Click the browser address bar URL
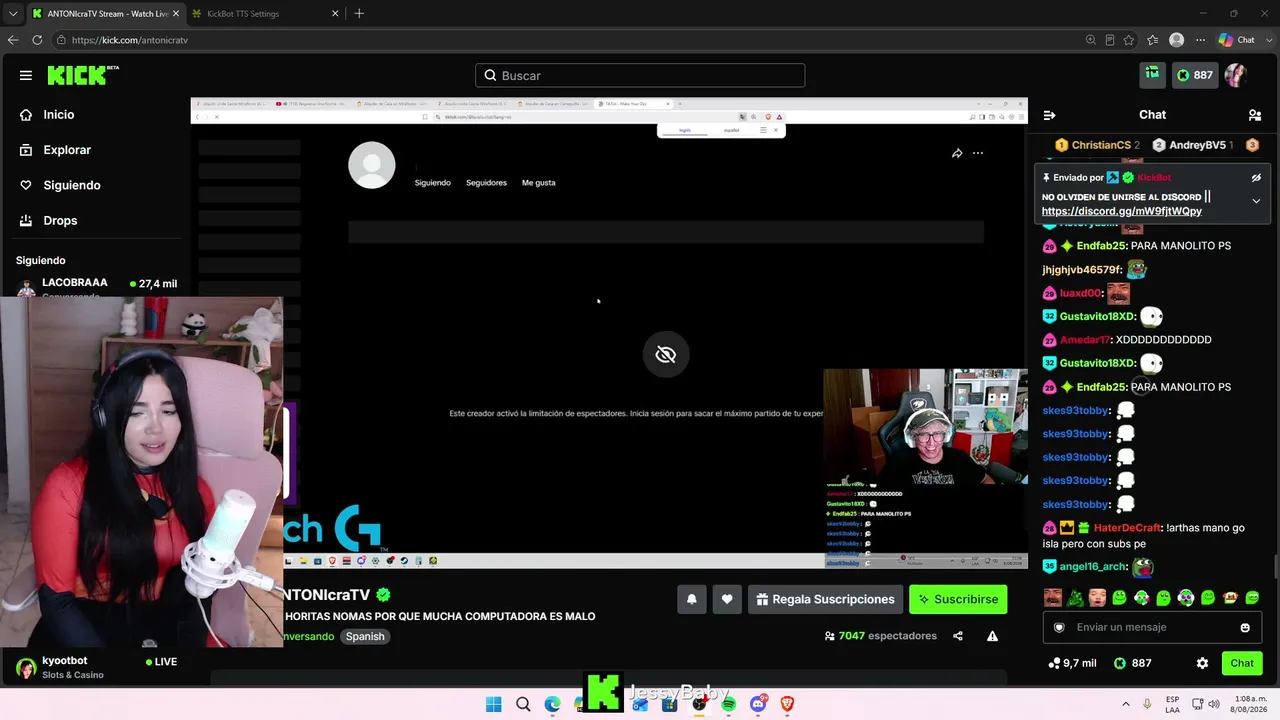Image resolution: width=1280 pixels, height=720 pixels. (x=130, y=40)
